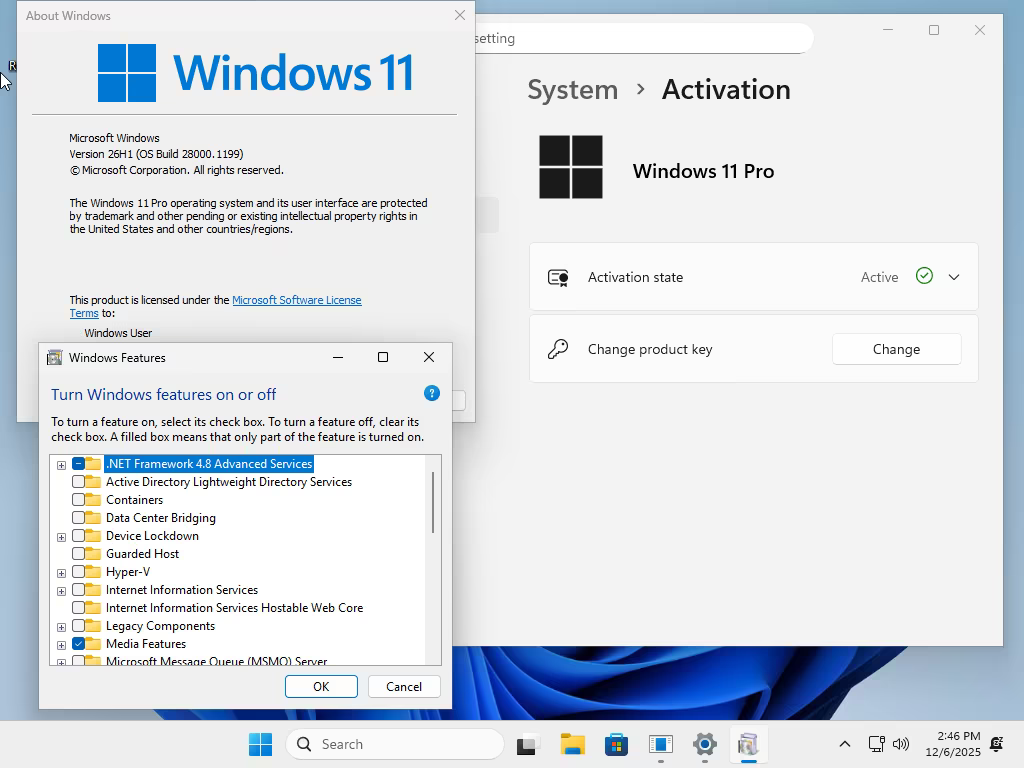Show hidden system tray icons
The image size is (1024, 768).
pos(844,744)
